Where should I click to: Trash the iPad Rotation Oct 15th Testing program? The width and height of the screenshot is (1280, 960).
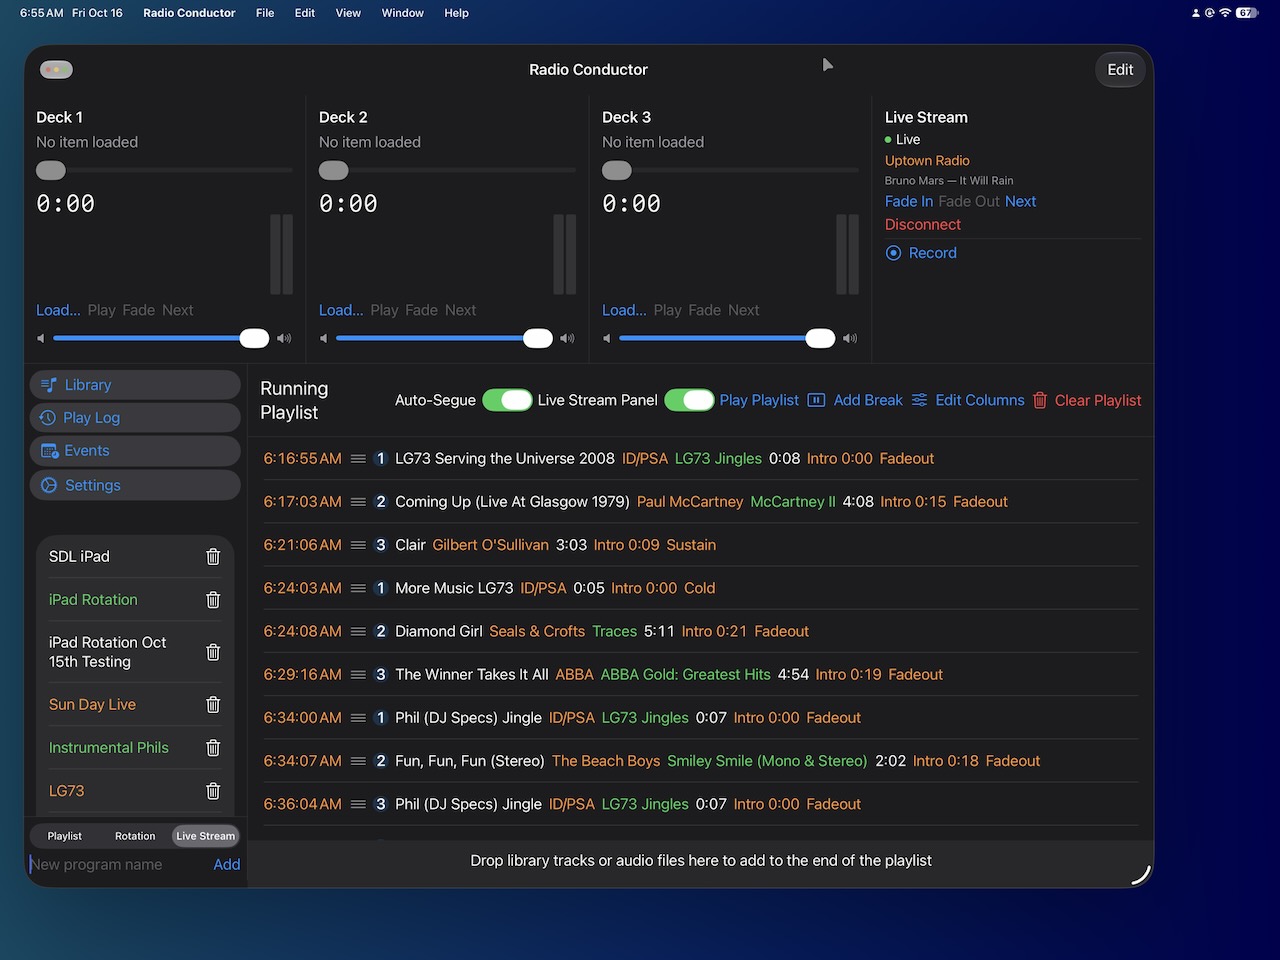tap(213, 652)
